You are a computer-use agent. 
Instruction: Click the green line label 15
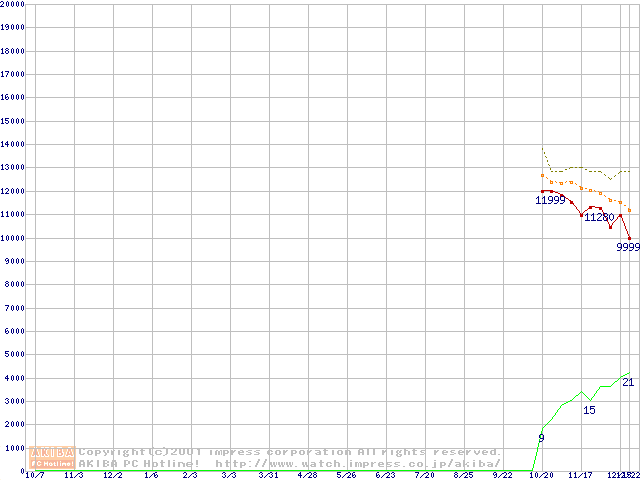[x=589, y=410]
